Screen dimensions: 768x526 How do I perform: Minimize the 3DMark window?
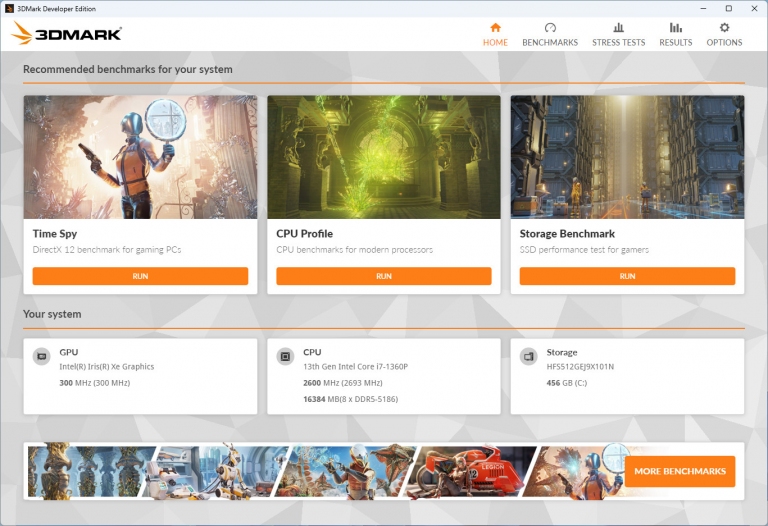pyautogui.click(x=703, y=8)
